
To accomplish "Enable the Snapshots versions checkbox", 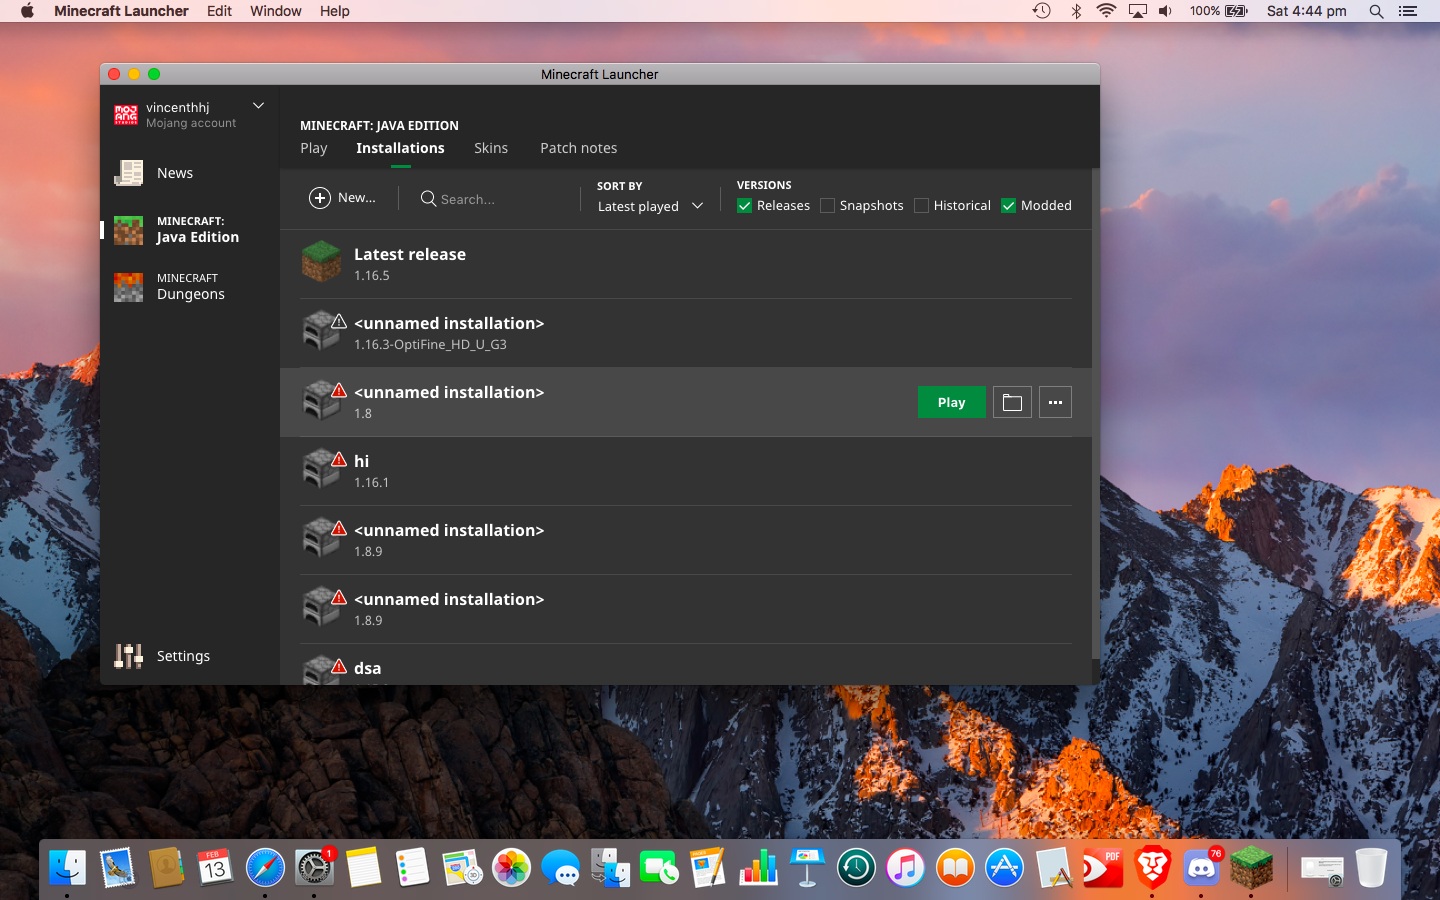I will click(x=827, y=206).
